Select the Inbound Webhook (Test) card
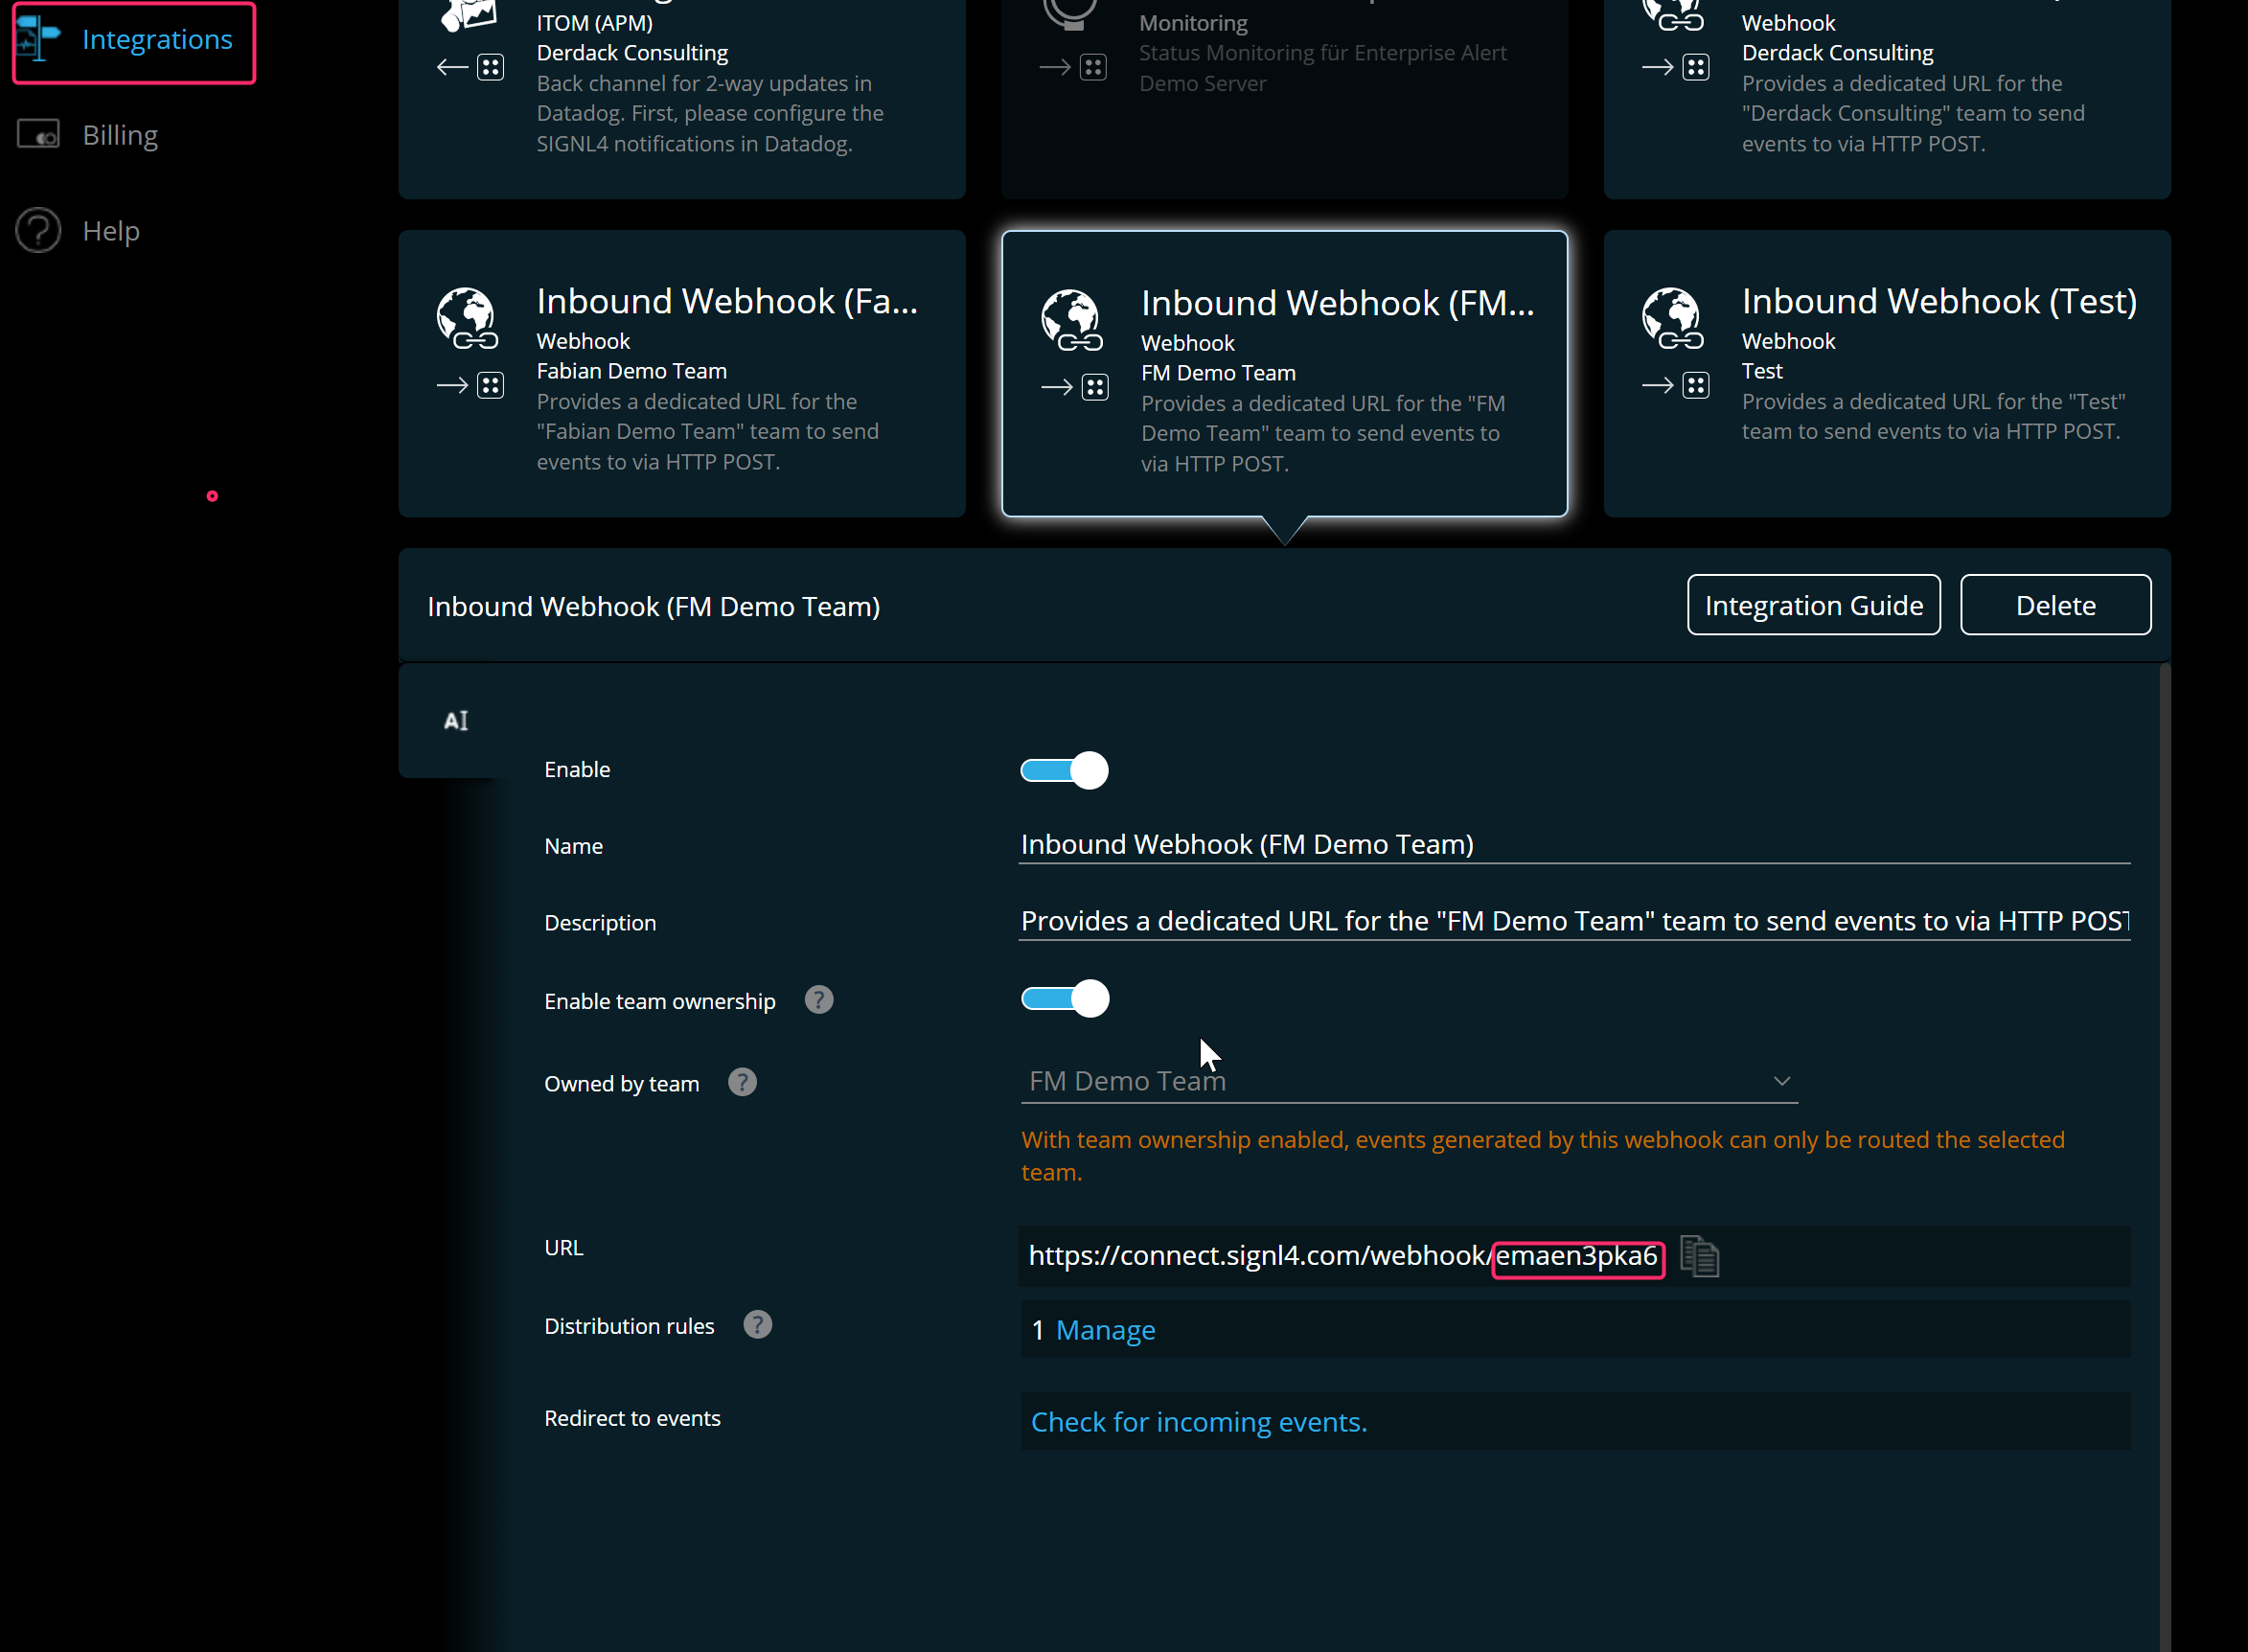 pyautogui.click(x=1887, y=374)
